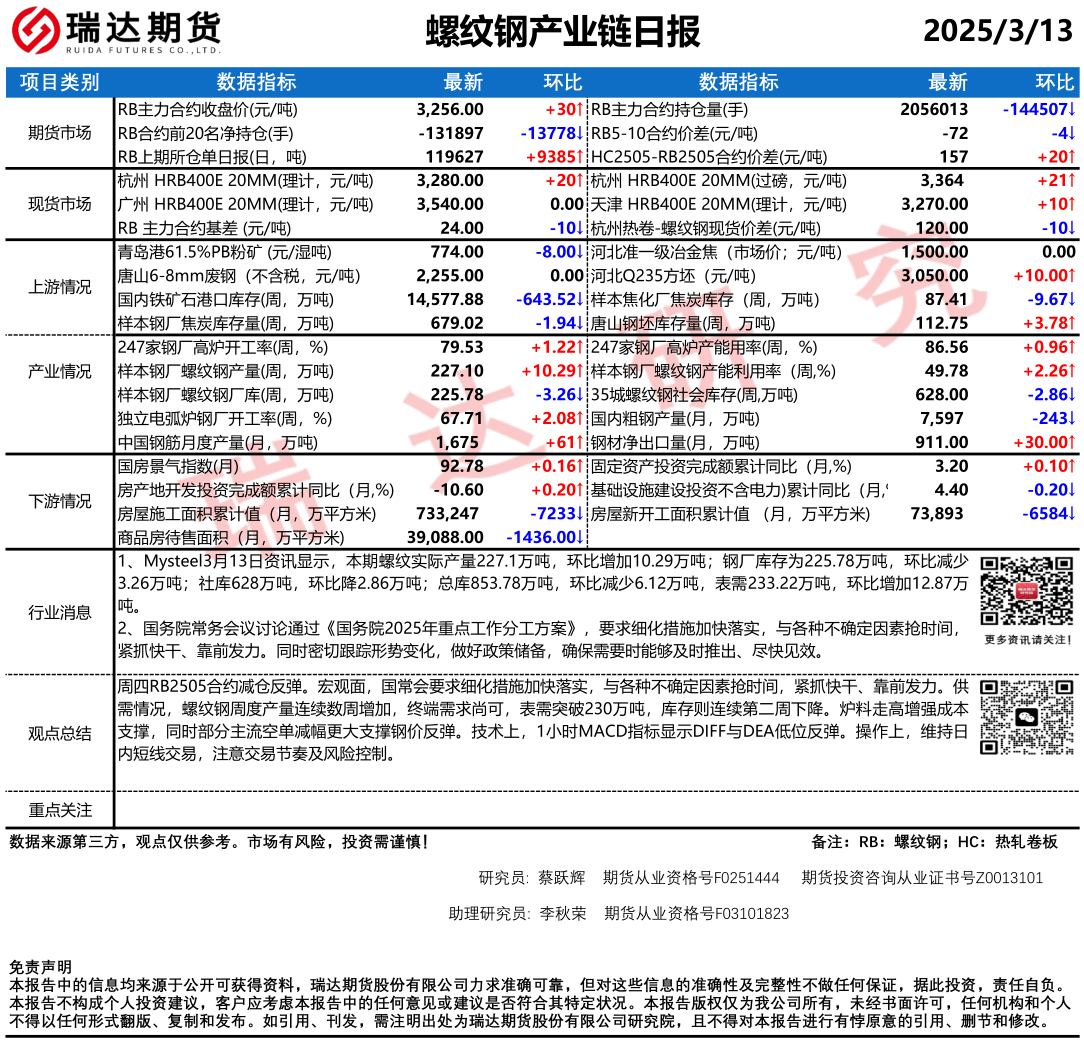Click the lower QR code with WeChat logo
The height and width of the screenshot is (1042, 1084).
tap(1026, 717)
